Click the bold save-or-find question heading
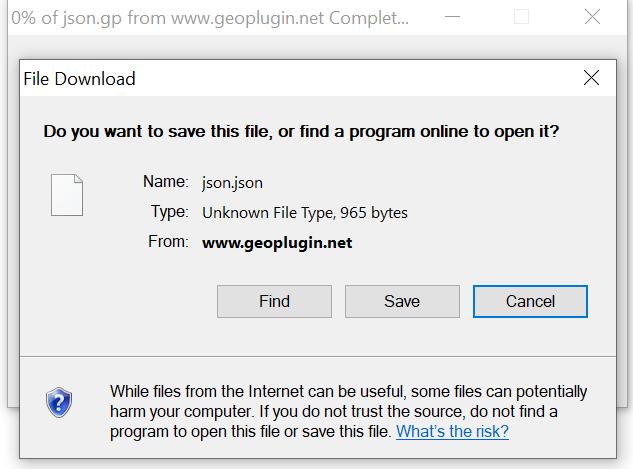The image size is (633, 469). point(301,131)
